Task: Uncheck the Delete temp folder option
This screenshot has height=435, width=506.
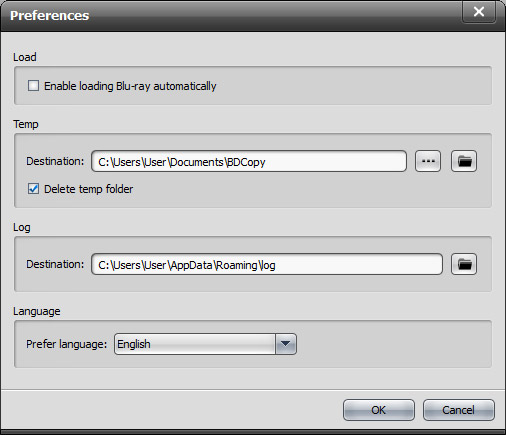Action: (x=33, y=189)
